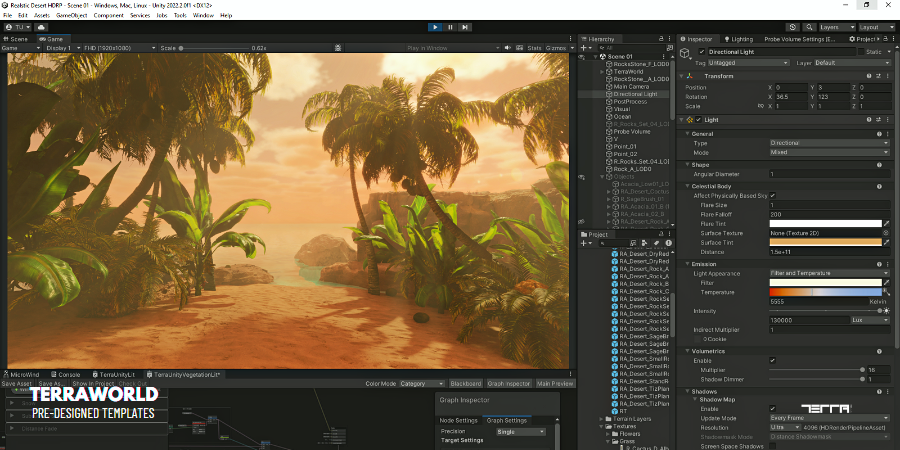Screen dimensions: 900x450
Task: Open the Surface Tint color swatch
Action: [825, 242]
